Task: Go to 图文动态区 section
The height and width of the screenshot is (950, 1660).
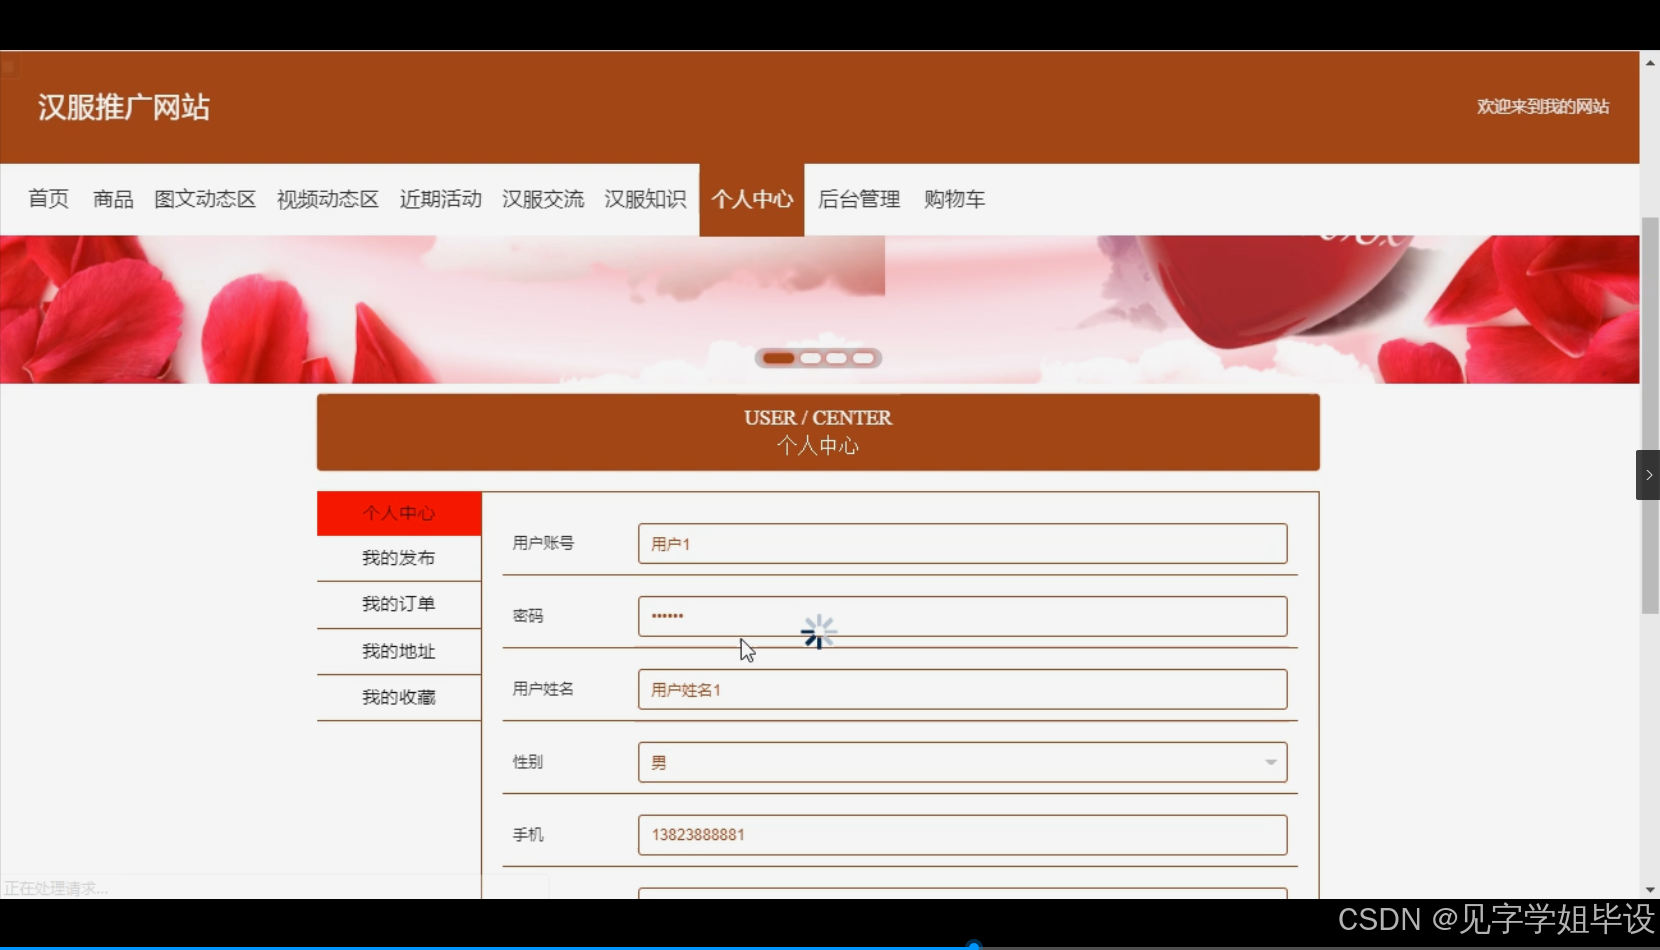Action: [205, 199]
